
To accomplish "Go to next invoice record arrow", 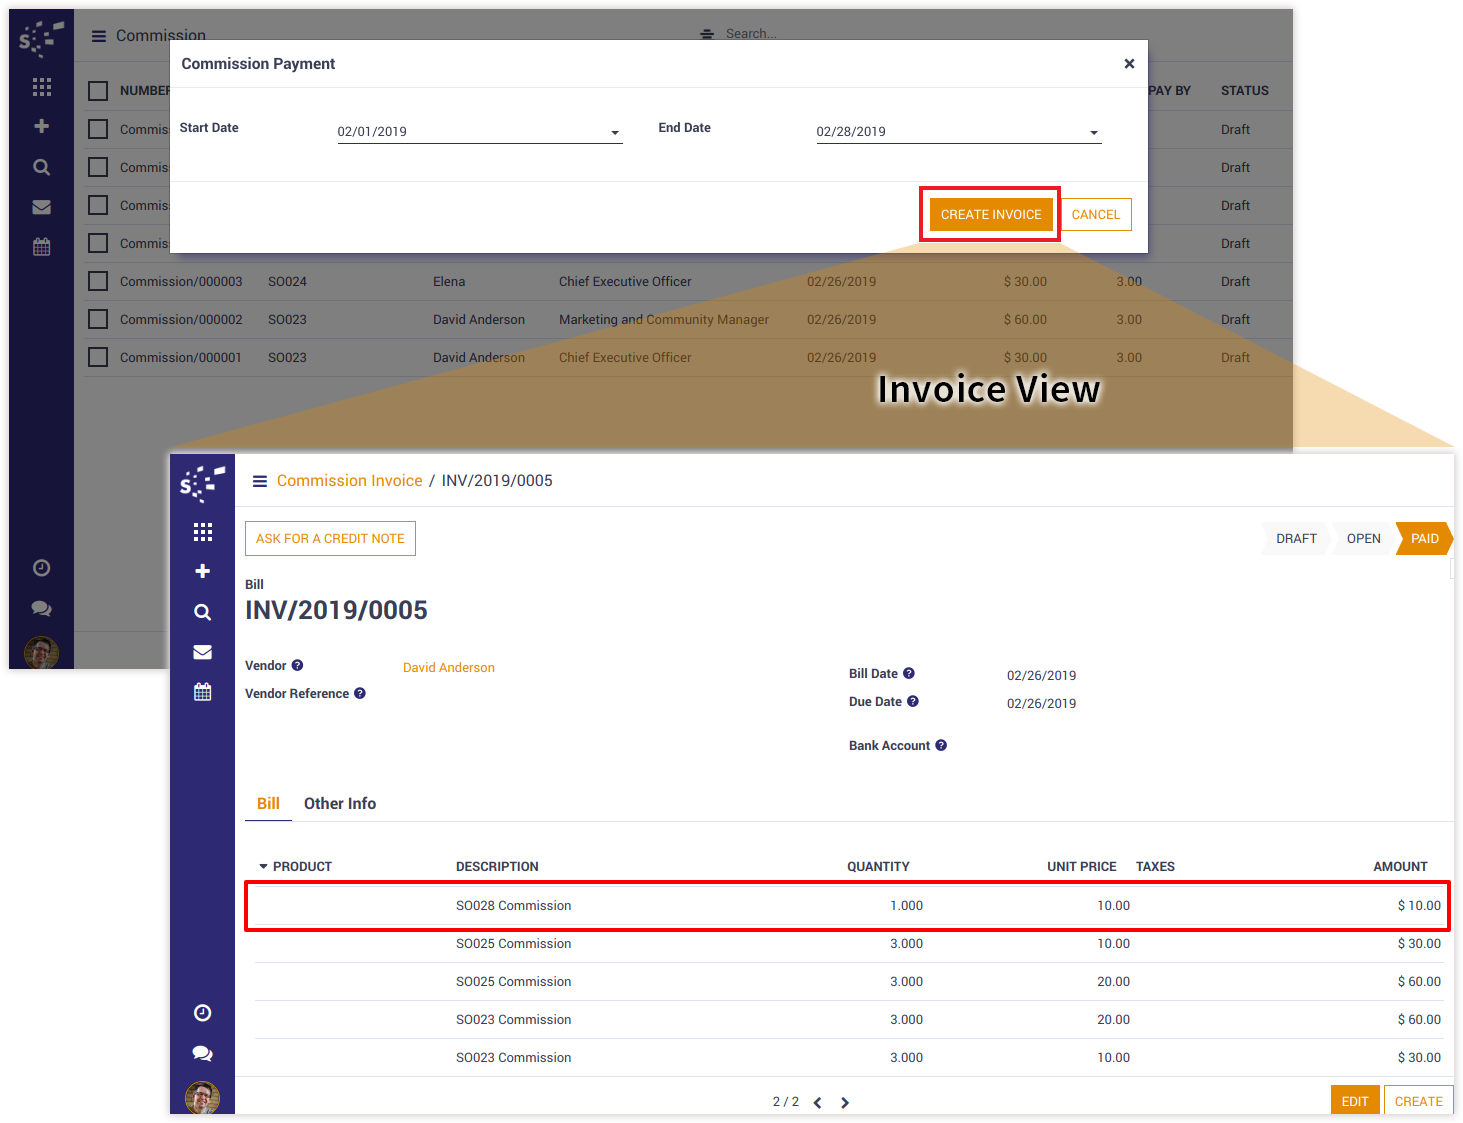I will (x=845, y=1102).
